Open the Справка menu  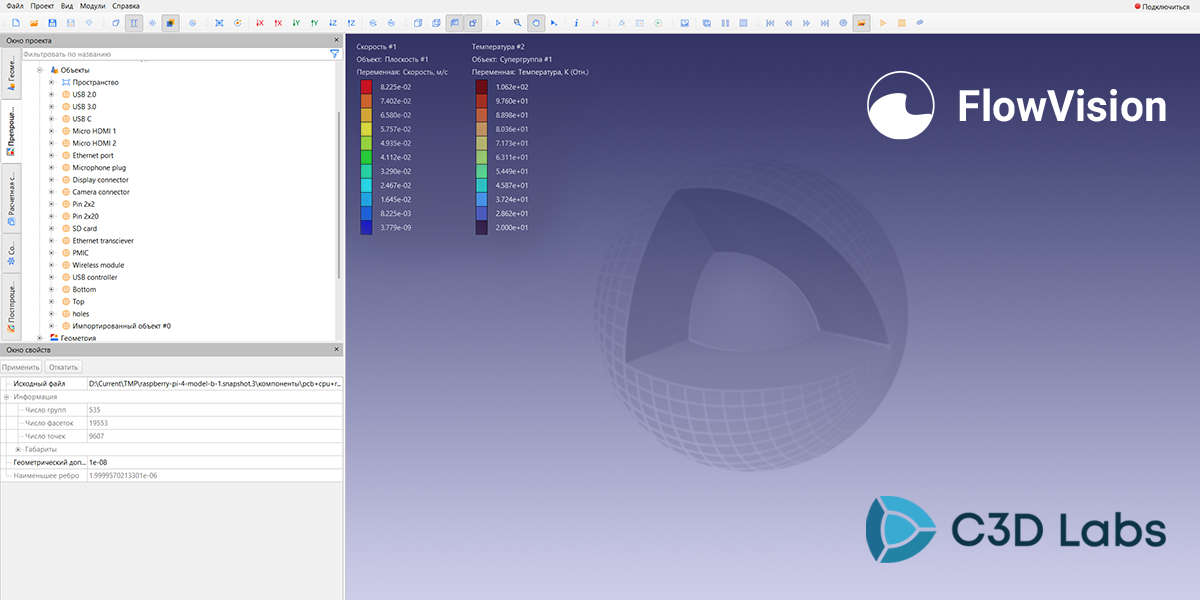[126, 6]
